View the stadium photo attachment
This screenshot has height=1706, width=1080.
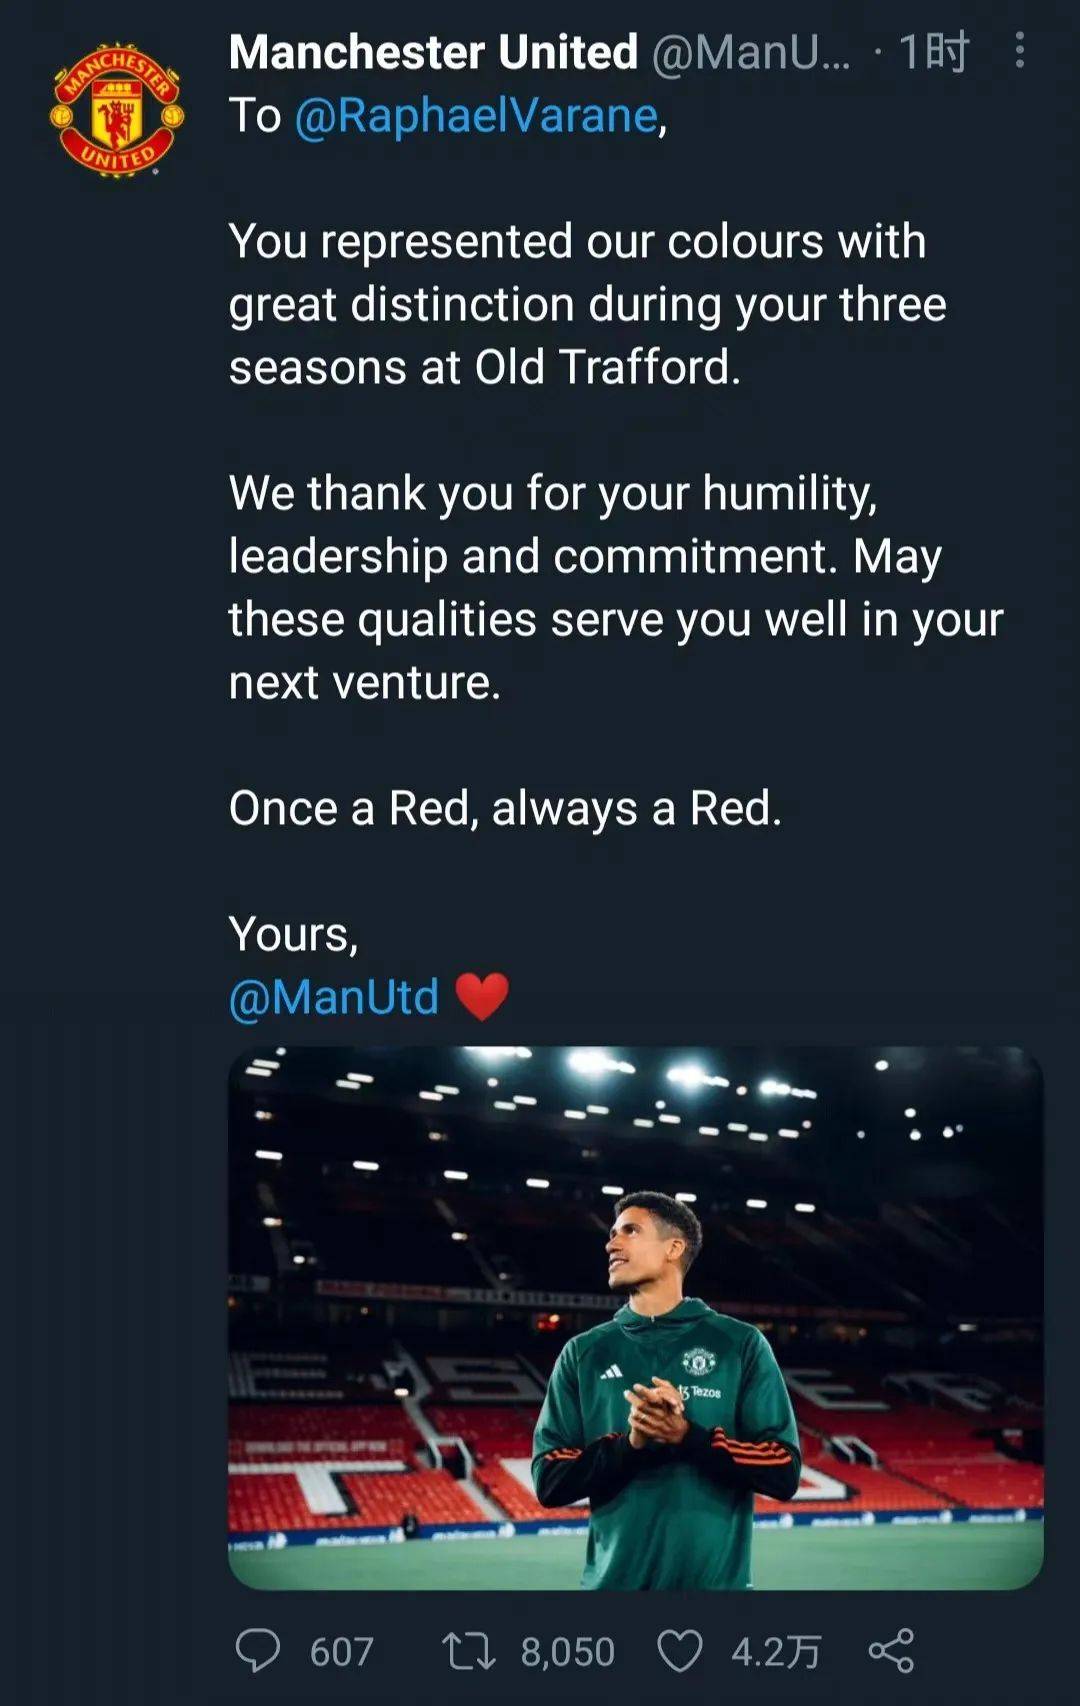point(635,1317)
